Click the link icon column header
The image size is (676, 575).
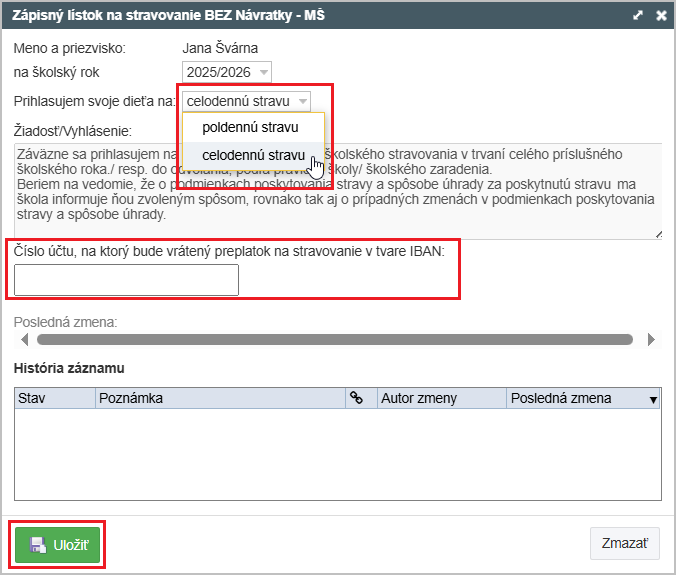point(356,398)
